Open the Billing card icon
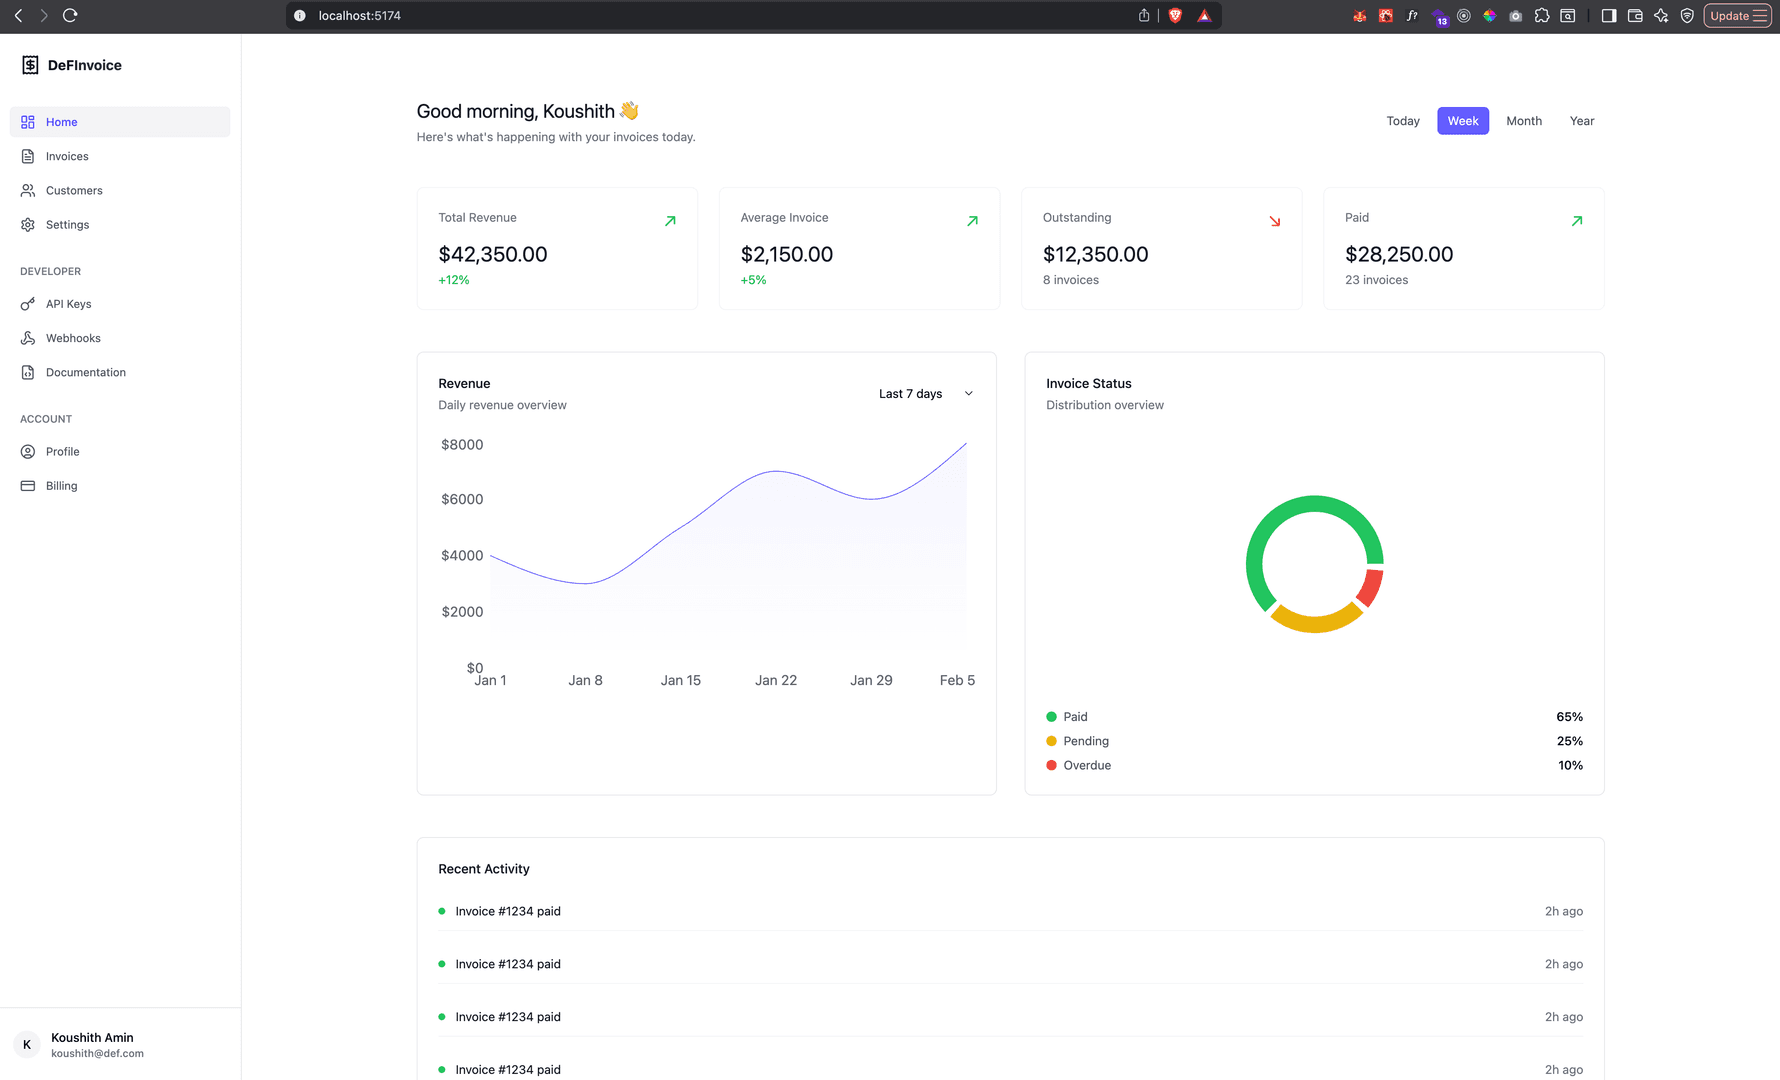The height and width of the screenshot is (1080, 1780). pos(28,486)
